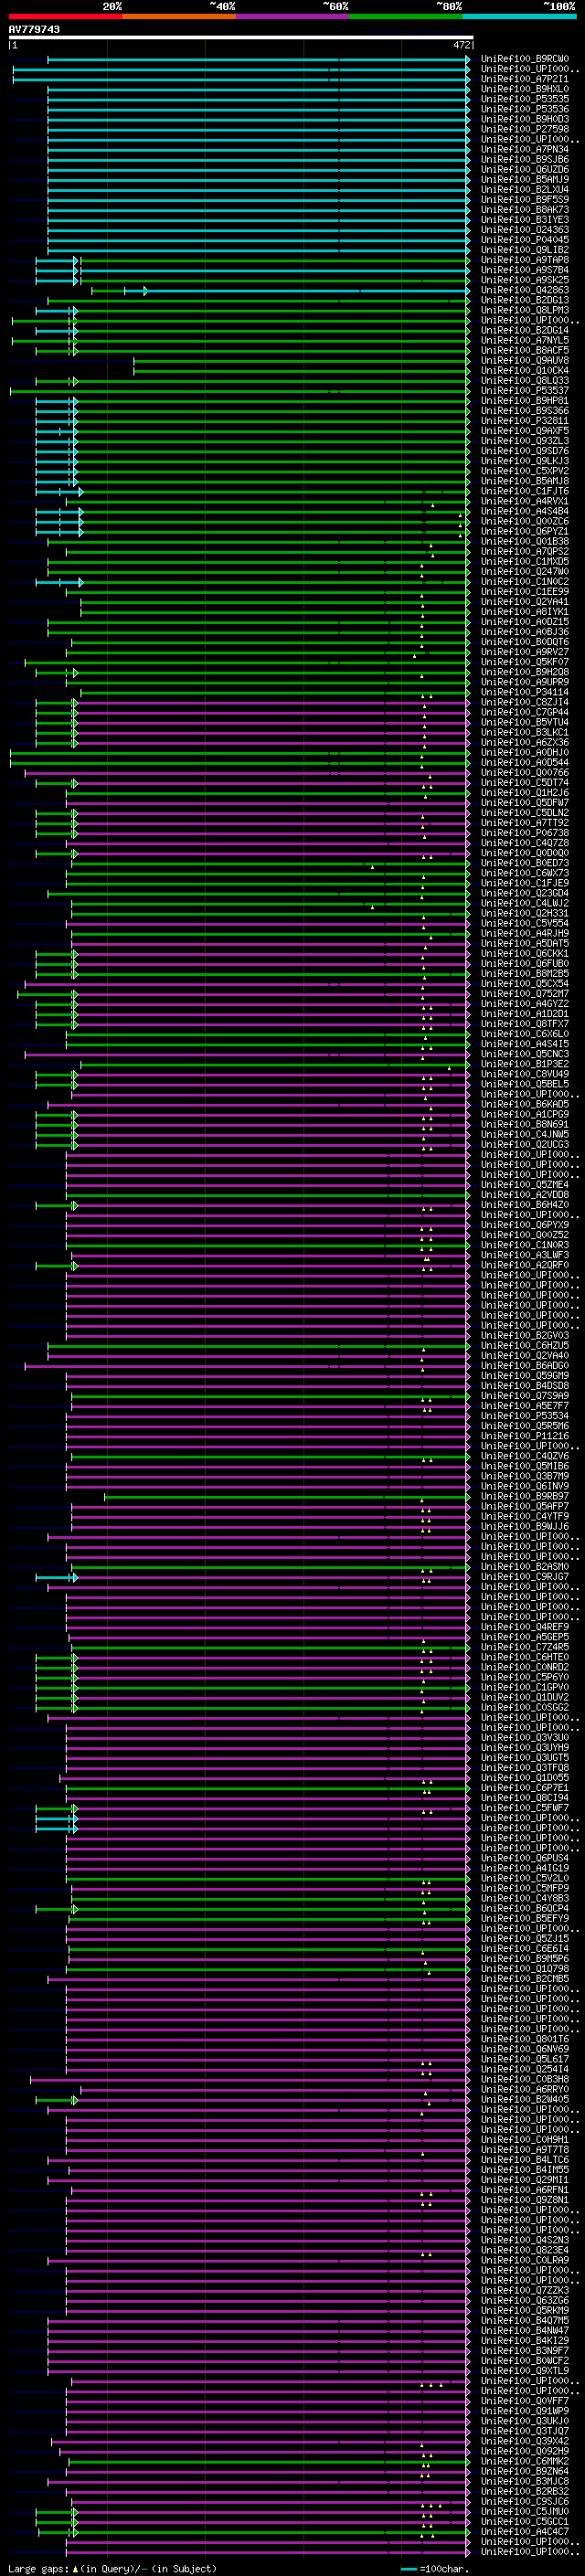Choose the UniRef100_Q9SD76 row label
585x2576 pixels.
[x=525, y=451]
